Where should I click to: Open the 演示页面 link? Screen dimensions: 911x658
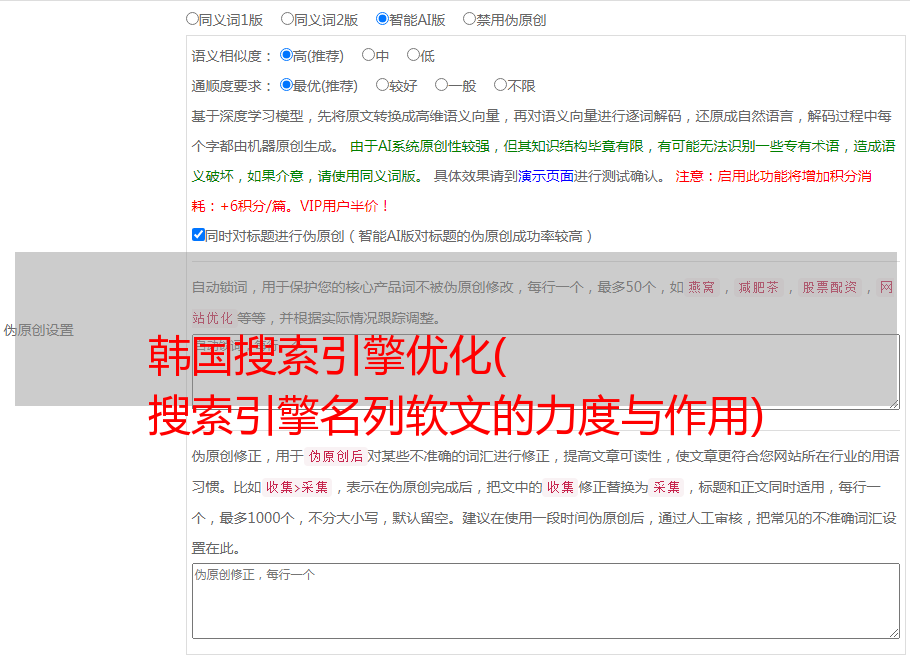(x=546, y=176)
